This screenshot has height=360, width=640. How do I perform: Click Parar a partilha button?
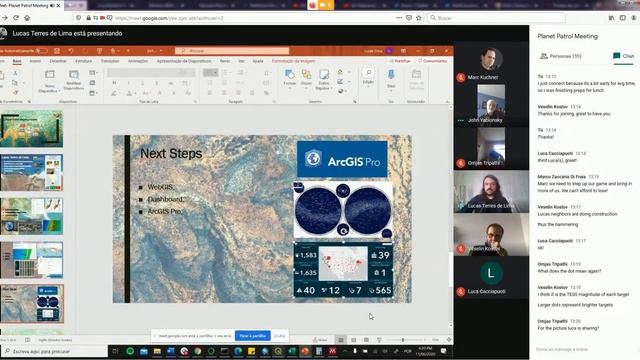[x=253, y=336]
